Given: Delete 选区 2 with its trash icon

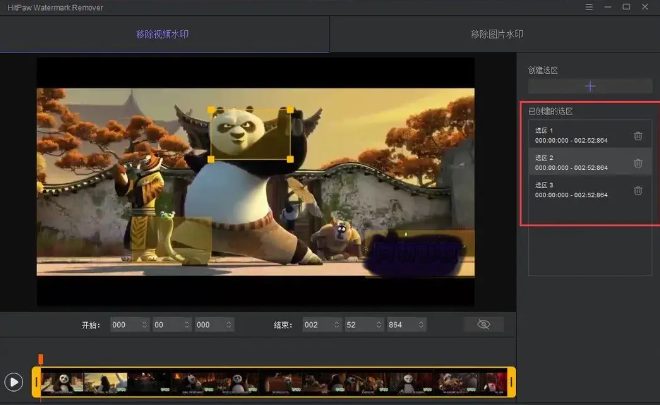Looking at the screenshot, I should tap(638, 163).
